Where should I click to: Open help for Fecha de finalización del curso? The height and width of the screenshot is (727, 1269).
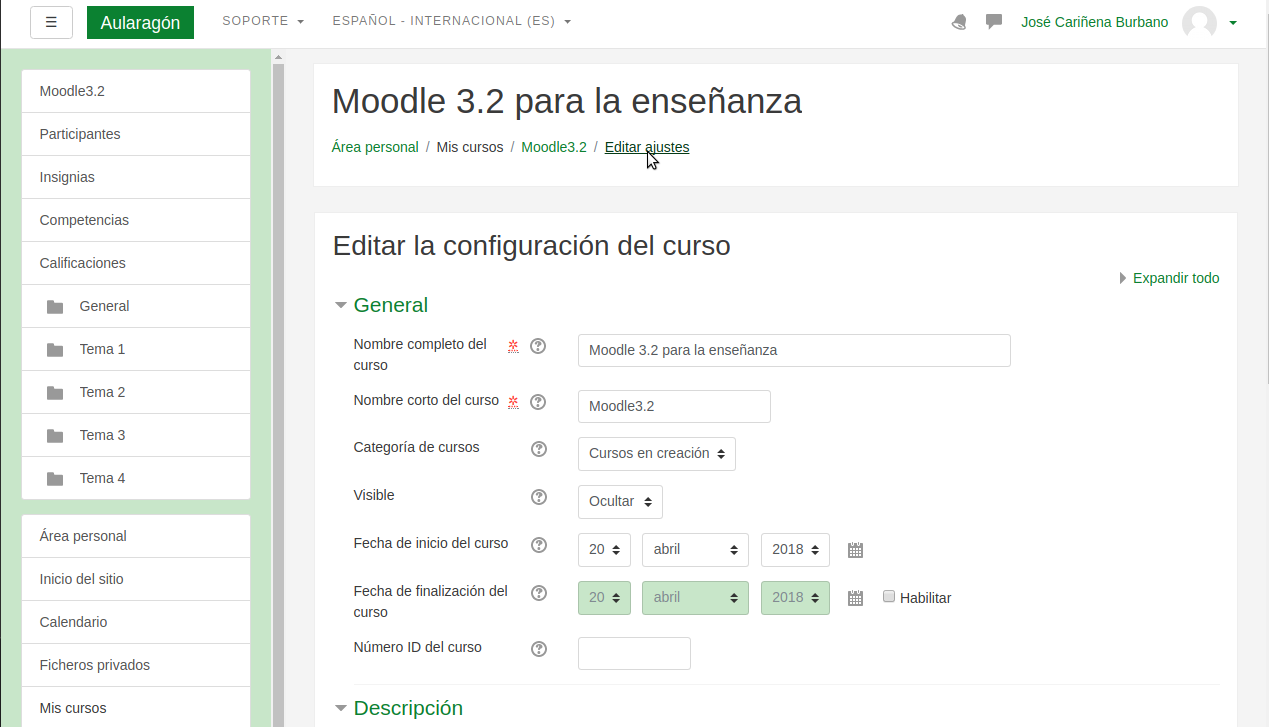539,593
